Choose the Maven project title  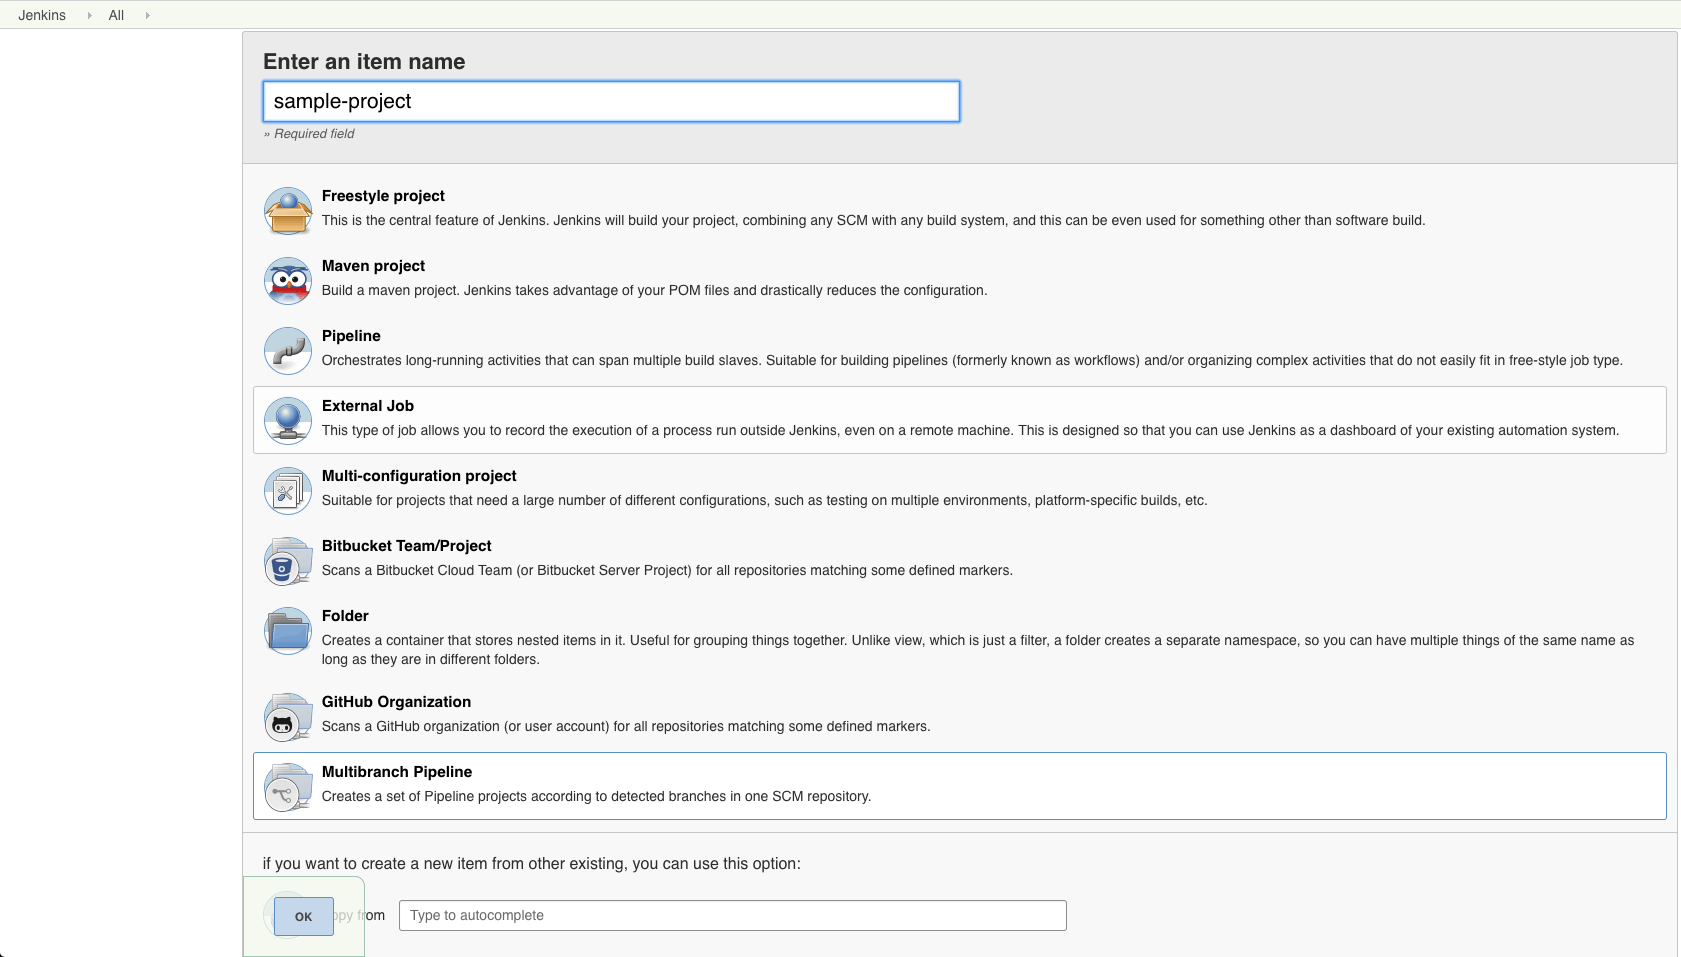coord(373,266)
